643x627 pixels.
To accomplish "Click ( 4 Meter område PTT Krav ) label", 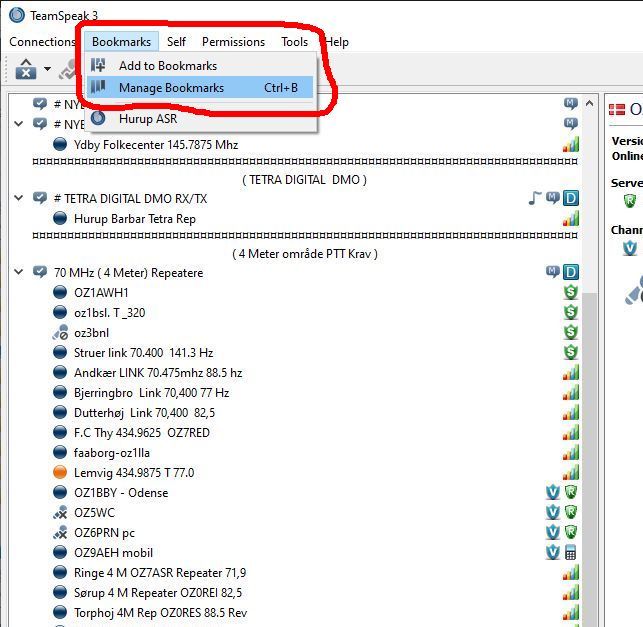I will 305,254.
